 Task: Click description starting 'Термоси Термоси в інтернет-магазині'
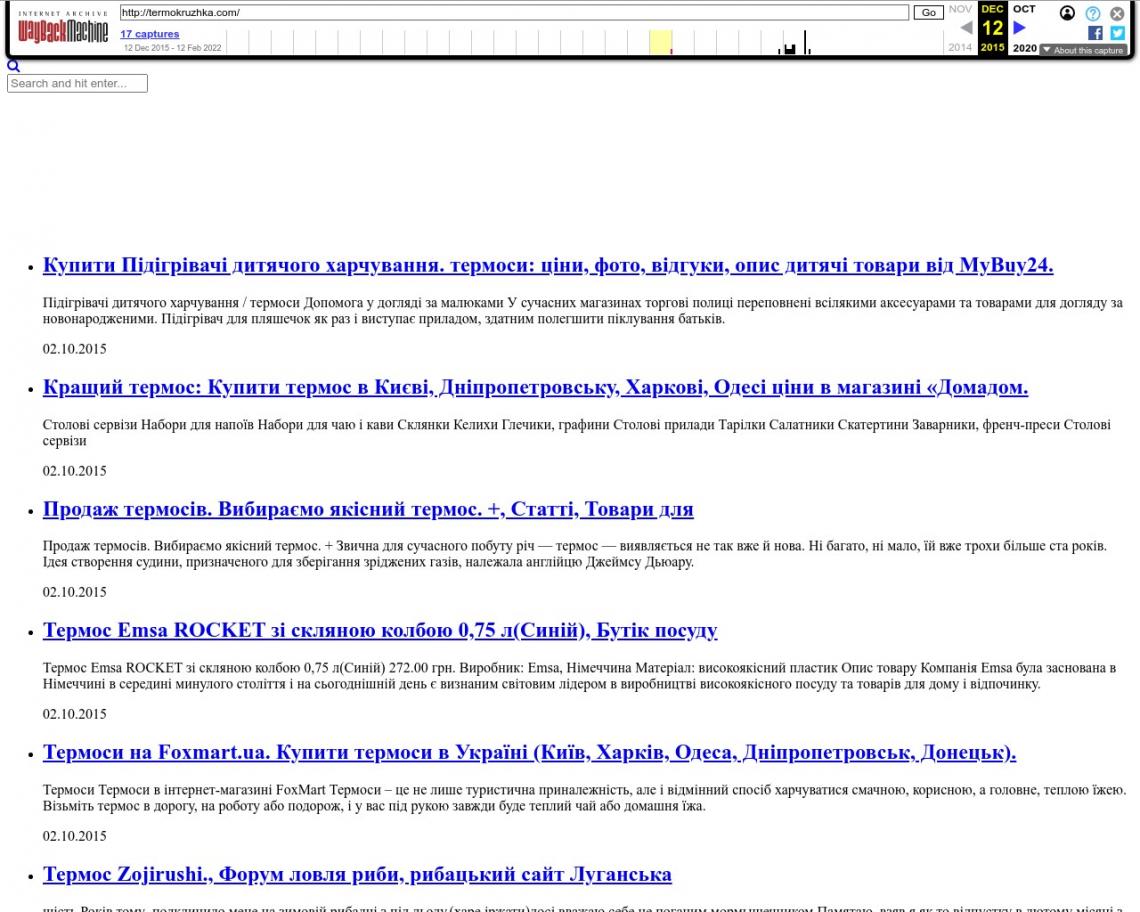pos(585,798)
